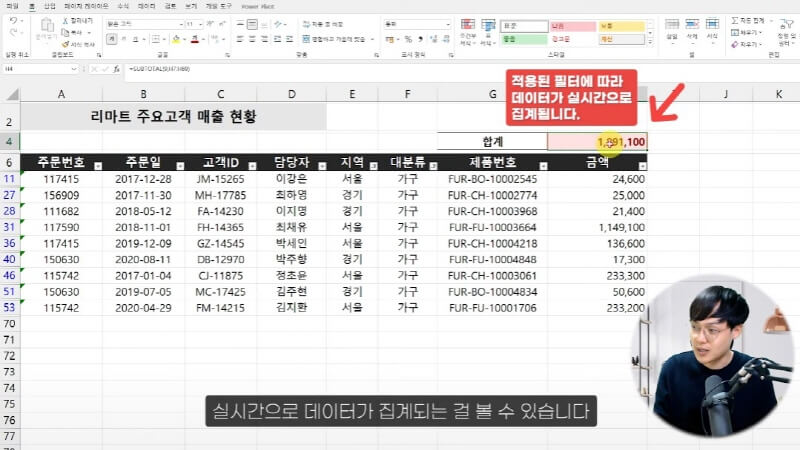800x450 pixels.
Task: Click the cell borders icon
Action: pos(156,39)
